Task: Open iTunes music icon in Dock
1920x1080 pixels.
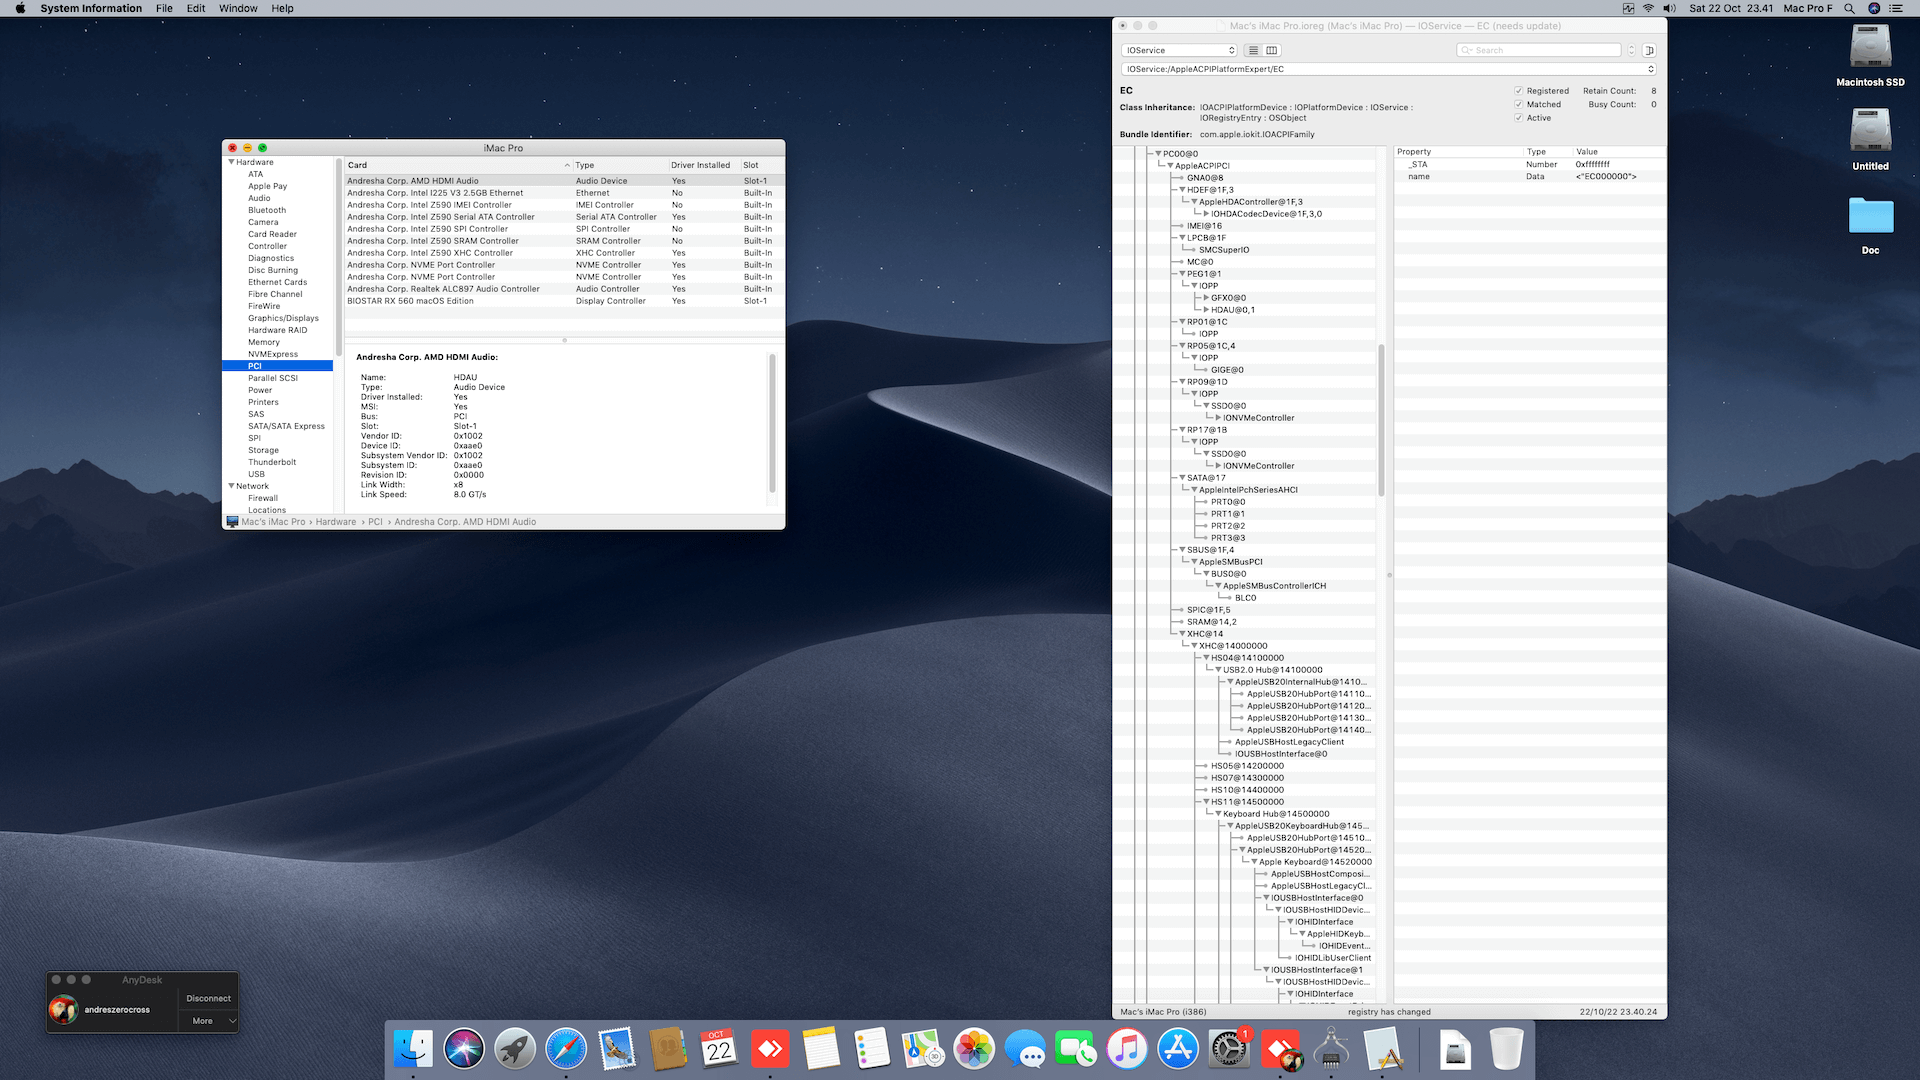Action: (1127, 1049)
